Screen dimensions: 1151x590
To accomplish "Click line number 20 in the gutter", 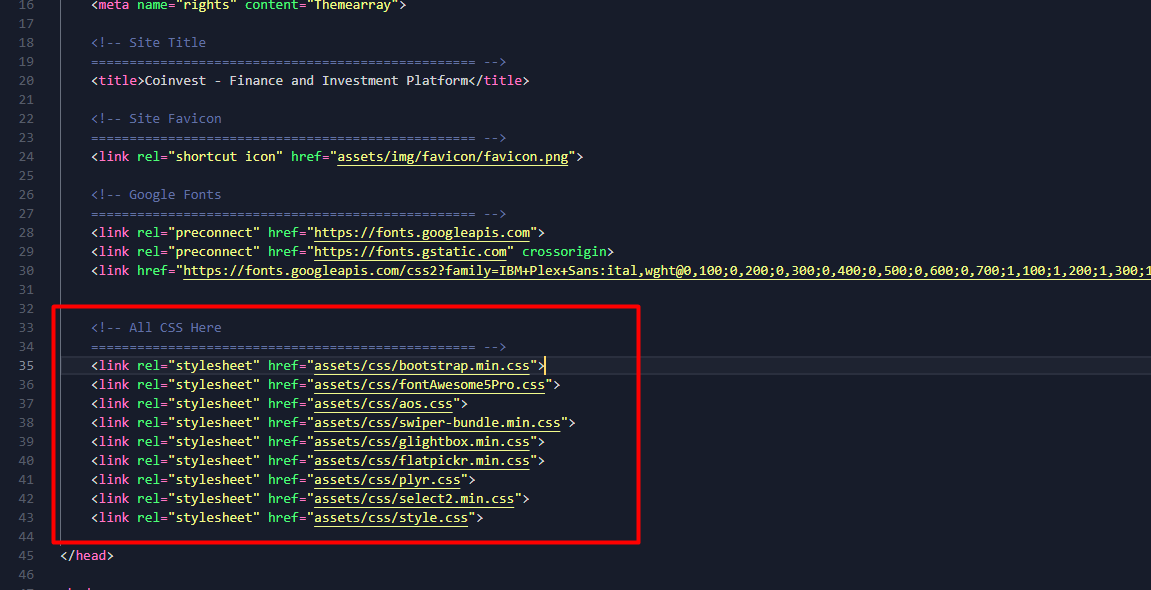I will (26, 81).
